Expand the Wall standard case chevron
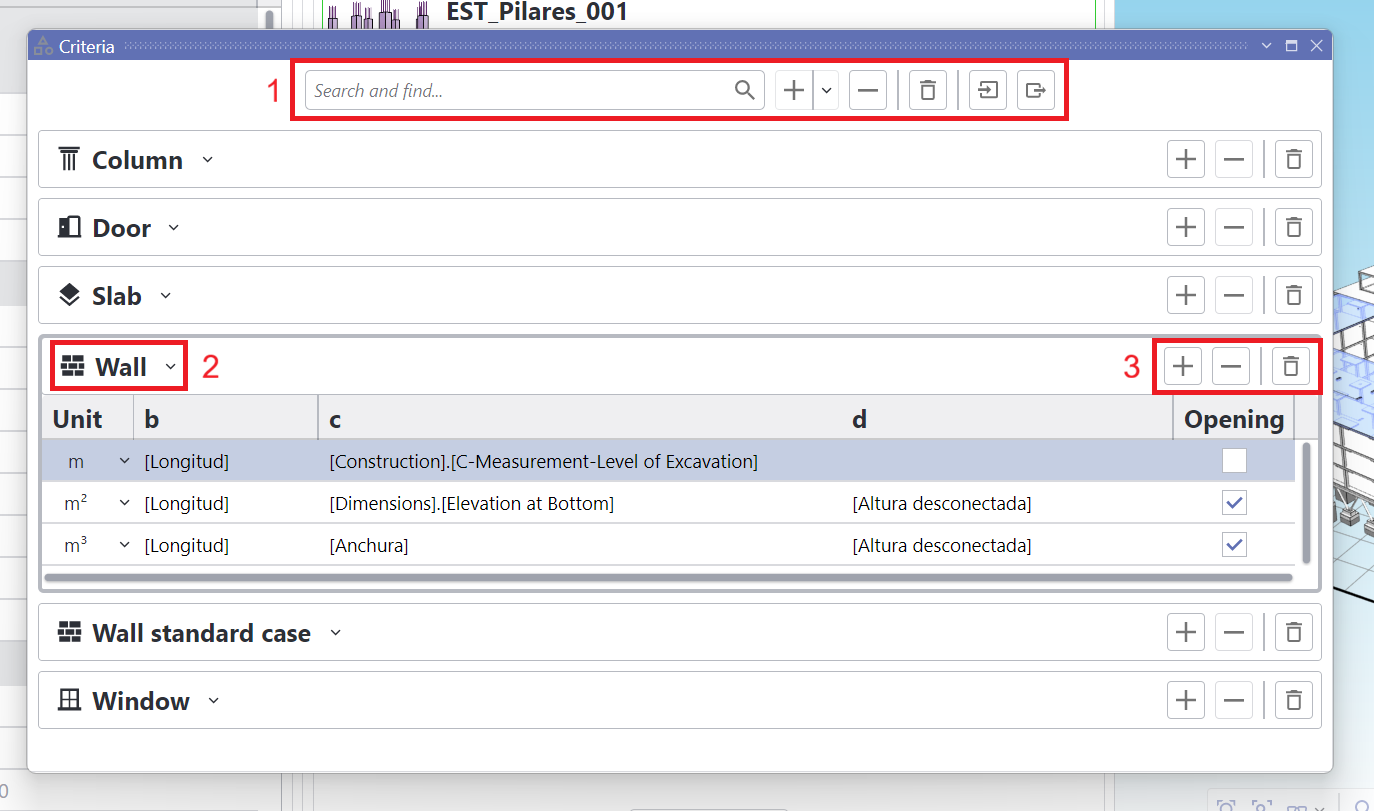Viewport: 1374px width, 811px height. click(x=335, y=633)
